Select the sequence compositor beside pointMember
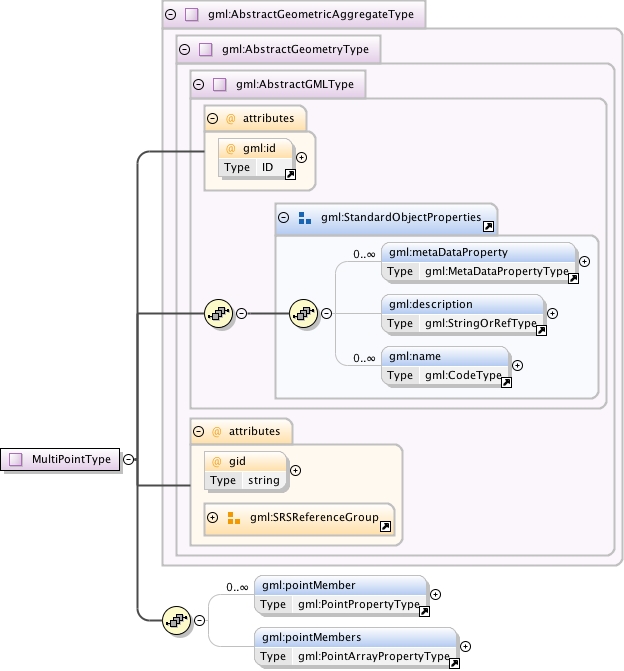This screenshot has width=624, height=671. (177, 620)
